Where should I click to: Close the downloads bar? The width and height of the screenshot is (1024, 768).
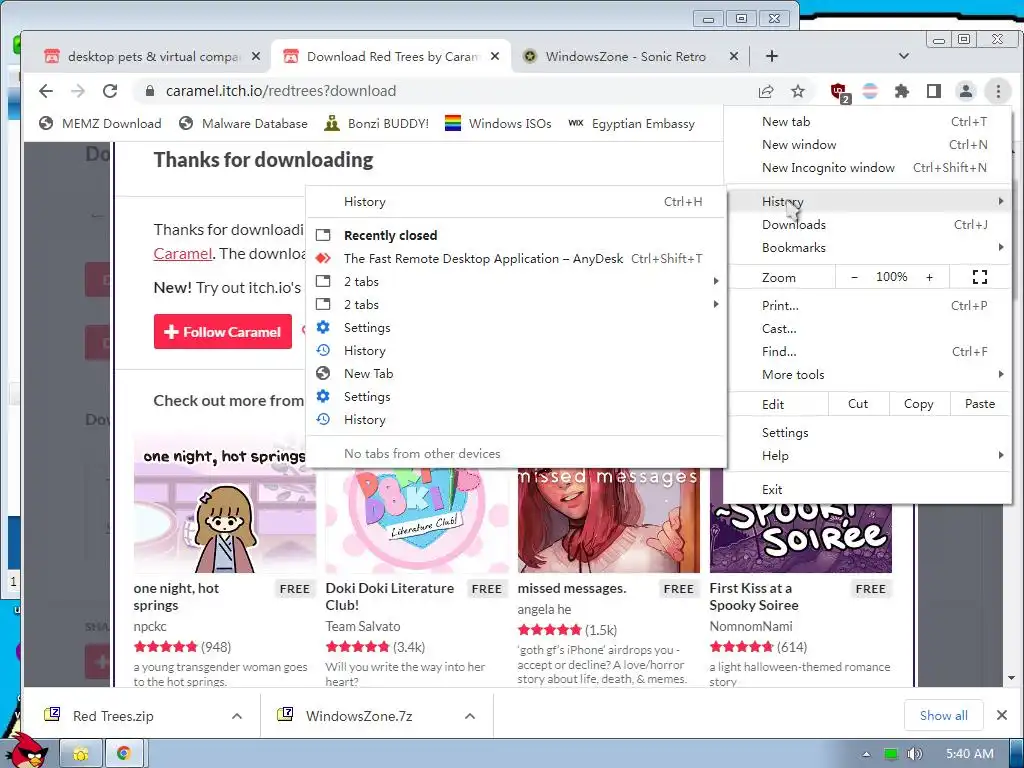(1001, 715)
